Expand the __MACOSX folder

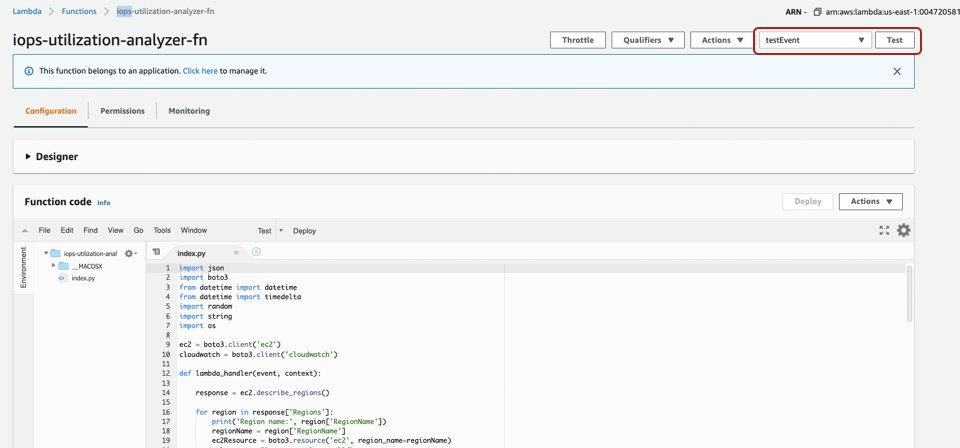pos(53,266)
